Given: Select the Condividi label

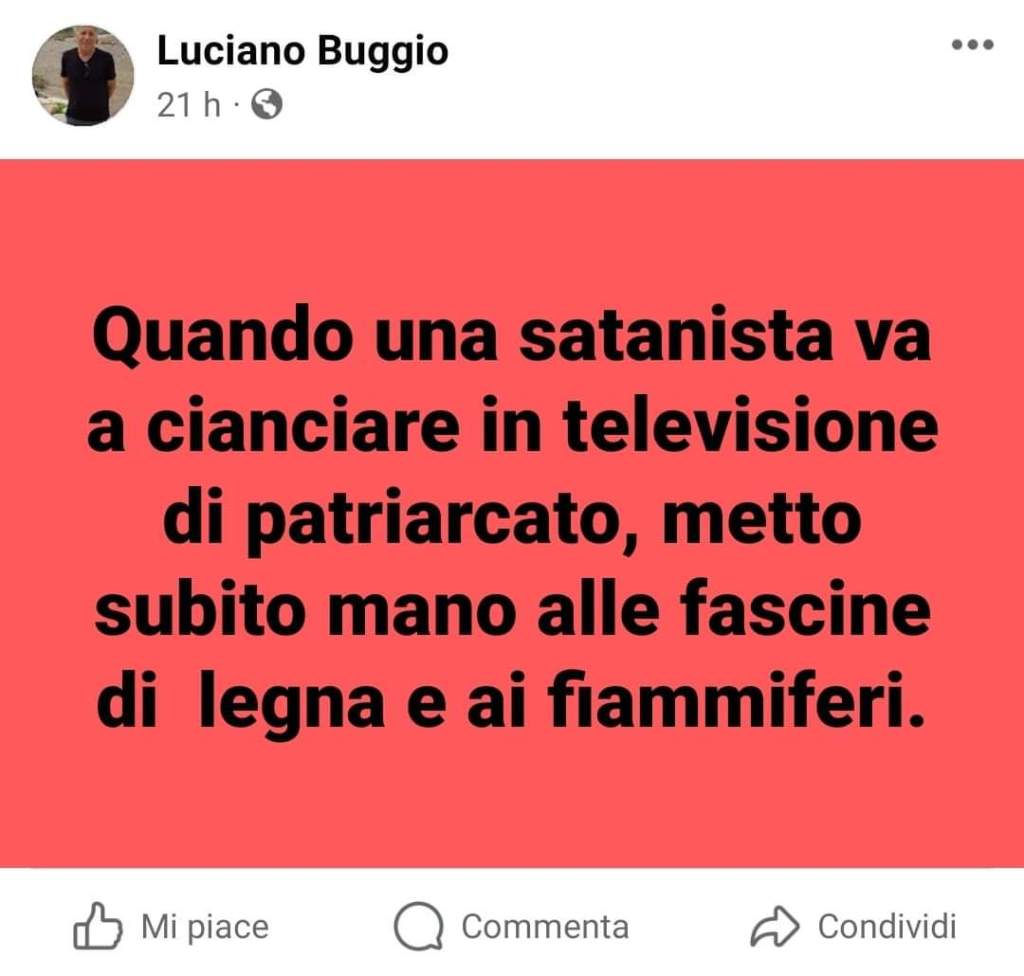Looking at the screenshot, I should pyautogui.click(x=887, y=926).
